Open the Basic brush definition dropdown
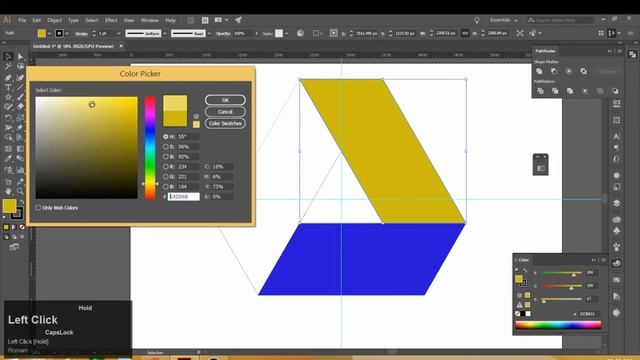The height and width of the screenshot is (360, 640). point(209,33)
